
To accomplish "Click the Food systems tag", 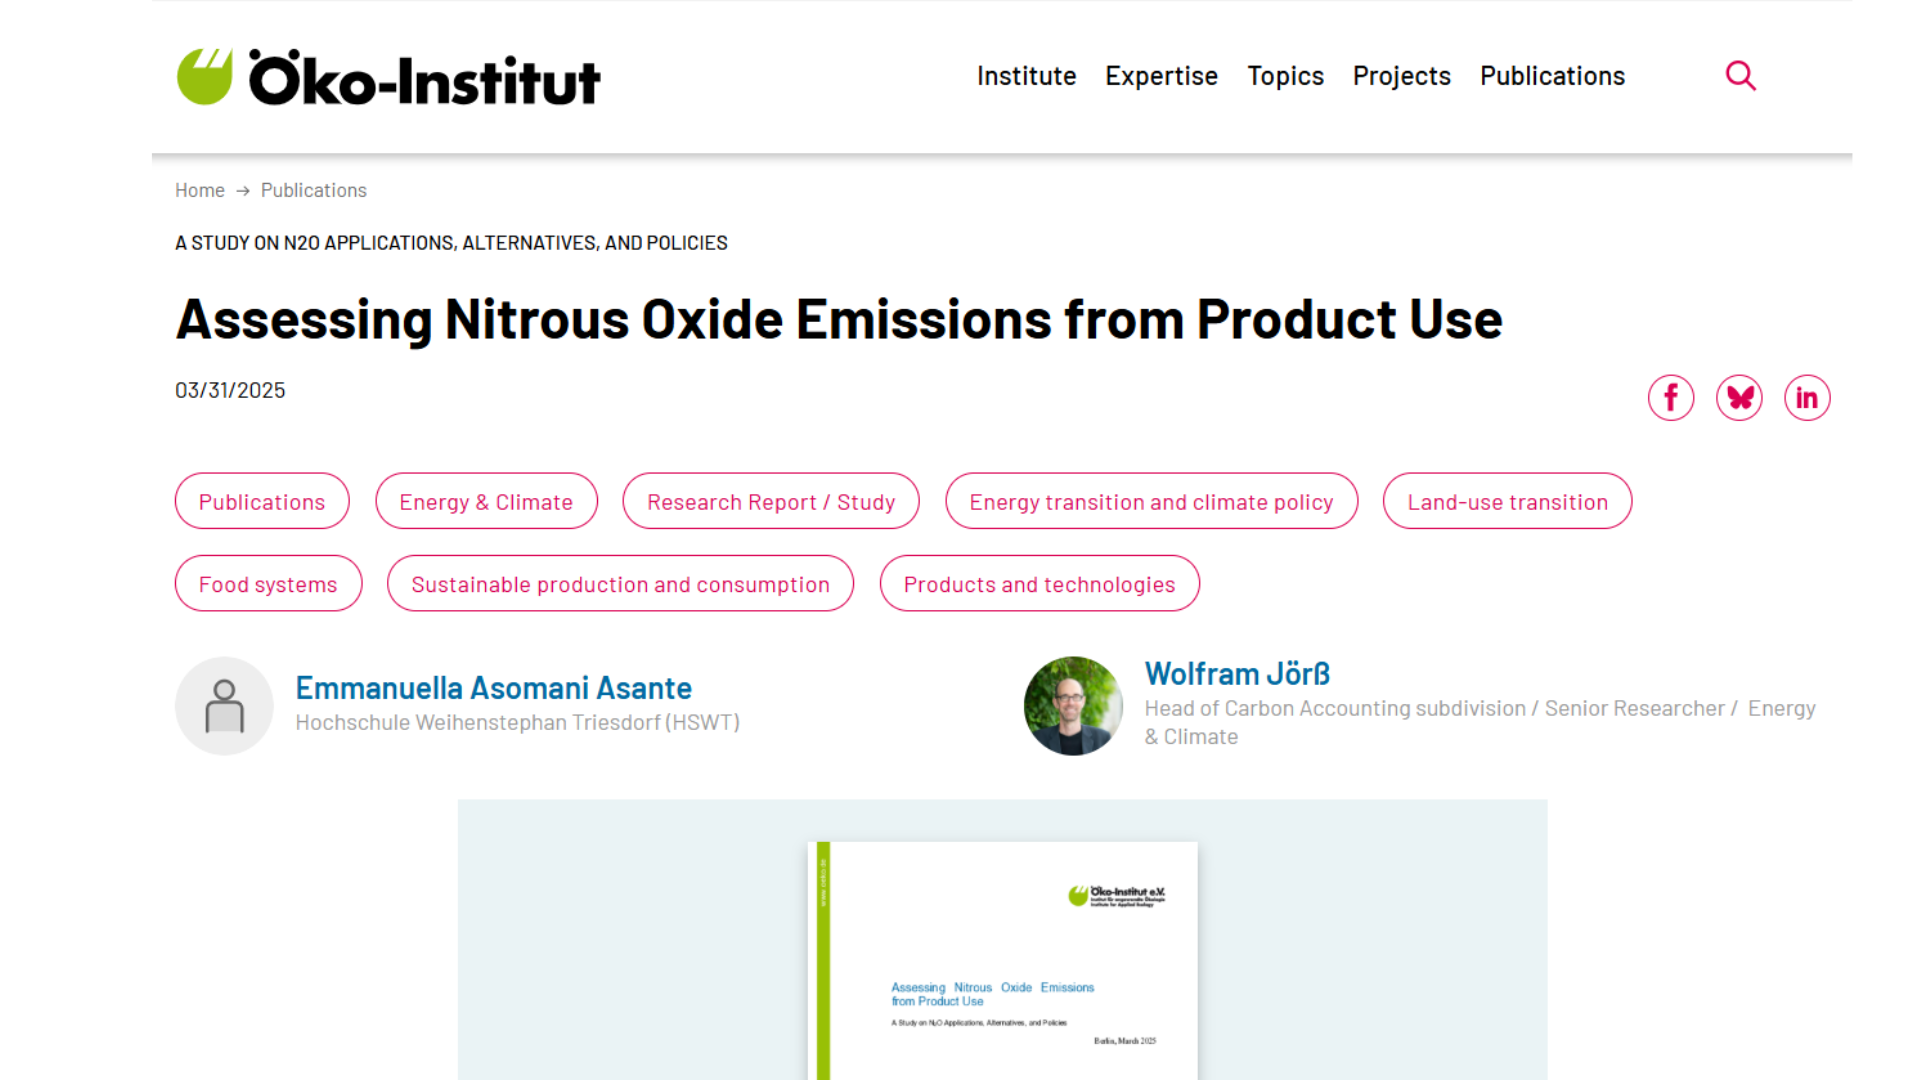I will 268,584.
